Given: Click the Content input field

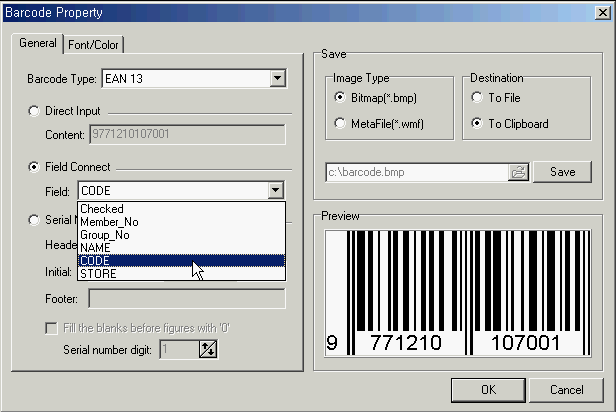Looking at the screenshot, I should click(187, 134).
